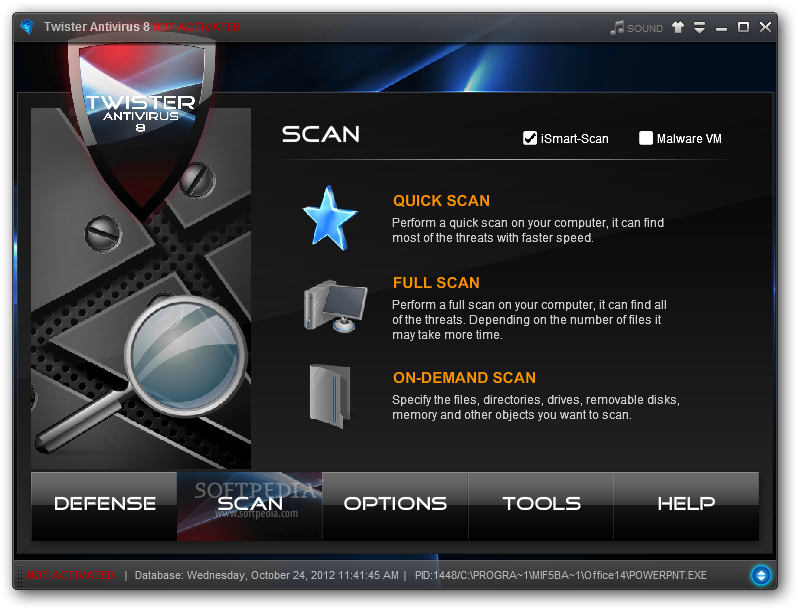This screenshot has height=610, width=798.
Task: Click the PID process path in status bar
Action: pos(560,575)
